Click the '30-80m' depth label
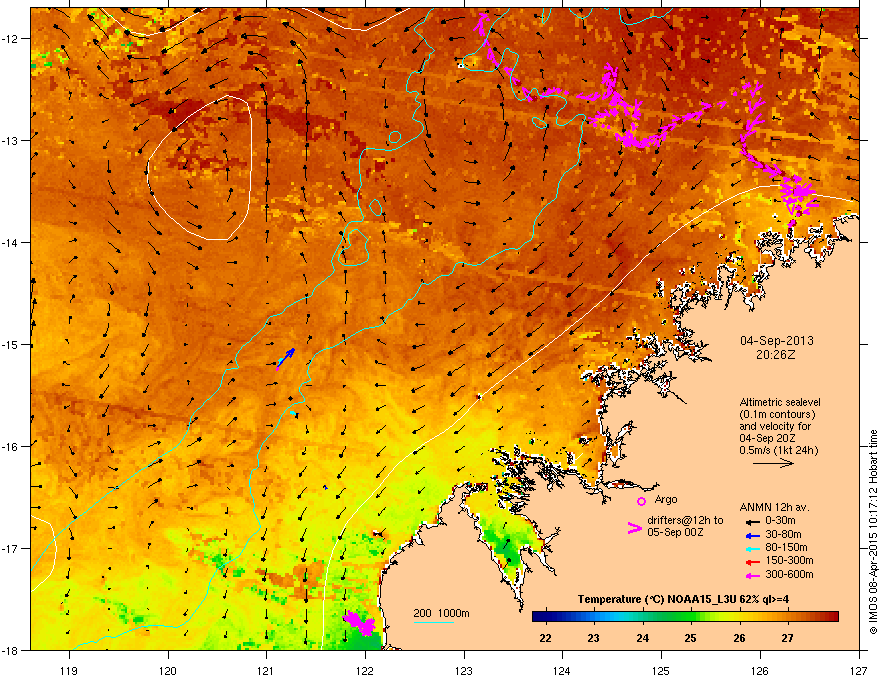The height and width of the screenshot is (680, 880). pyautogui.click(x=783, y=535)
